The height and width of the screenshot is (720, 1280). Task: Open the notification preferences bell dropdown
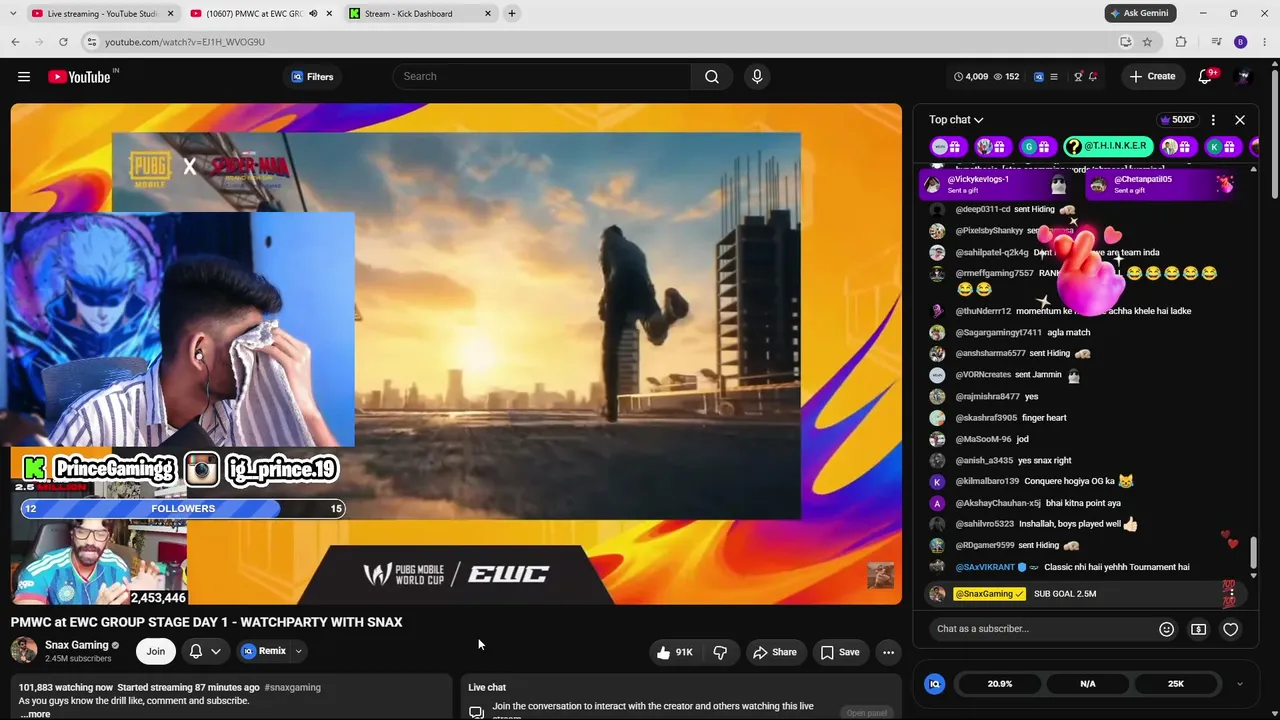[205, 652]
